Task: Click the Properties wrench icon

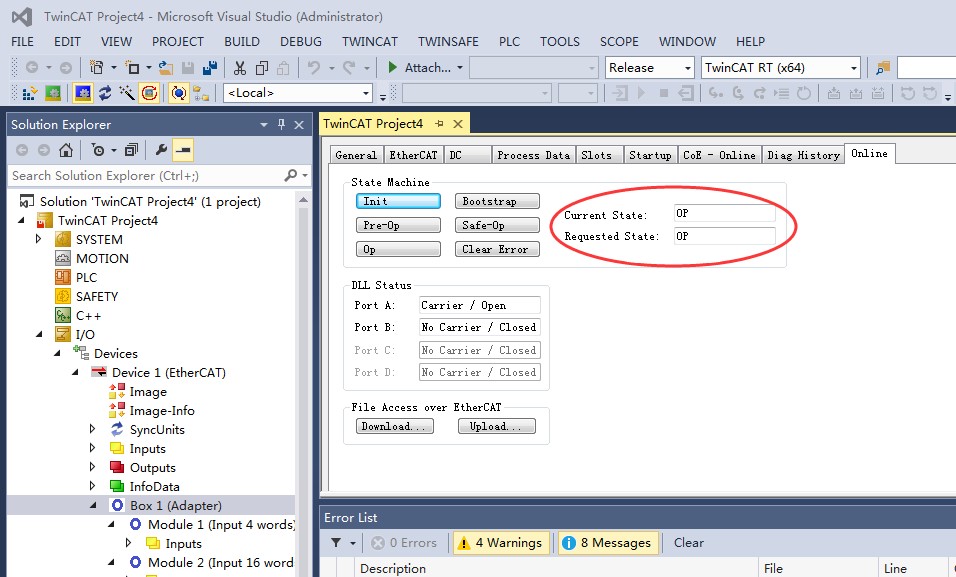Action: [161, 149]
